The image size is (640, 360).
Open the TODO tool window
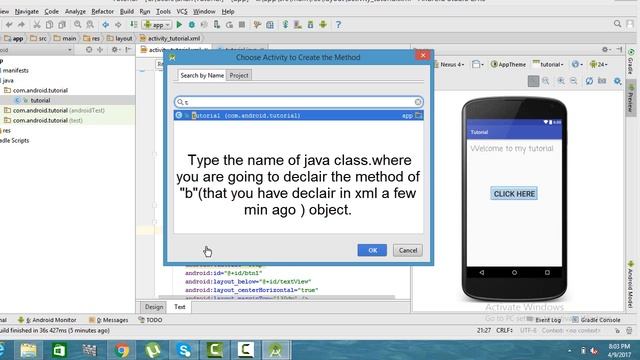pyautogui.click(x=150, y=320)
